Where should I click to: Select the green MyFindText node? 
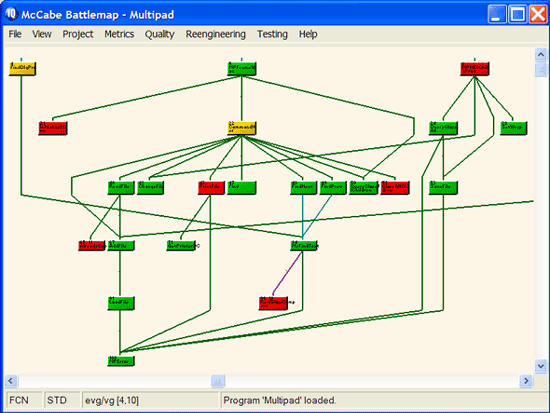(304, 245)
